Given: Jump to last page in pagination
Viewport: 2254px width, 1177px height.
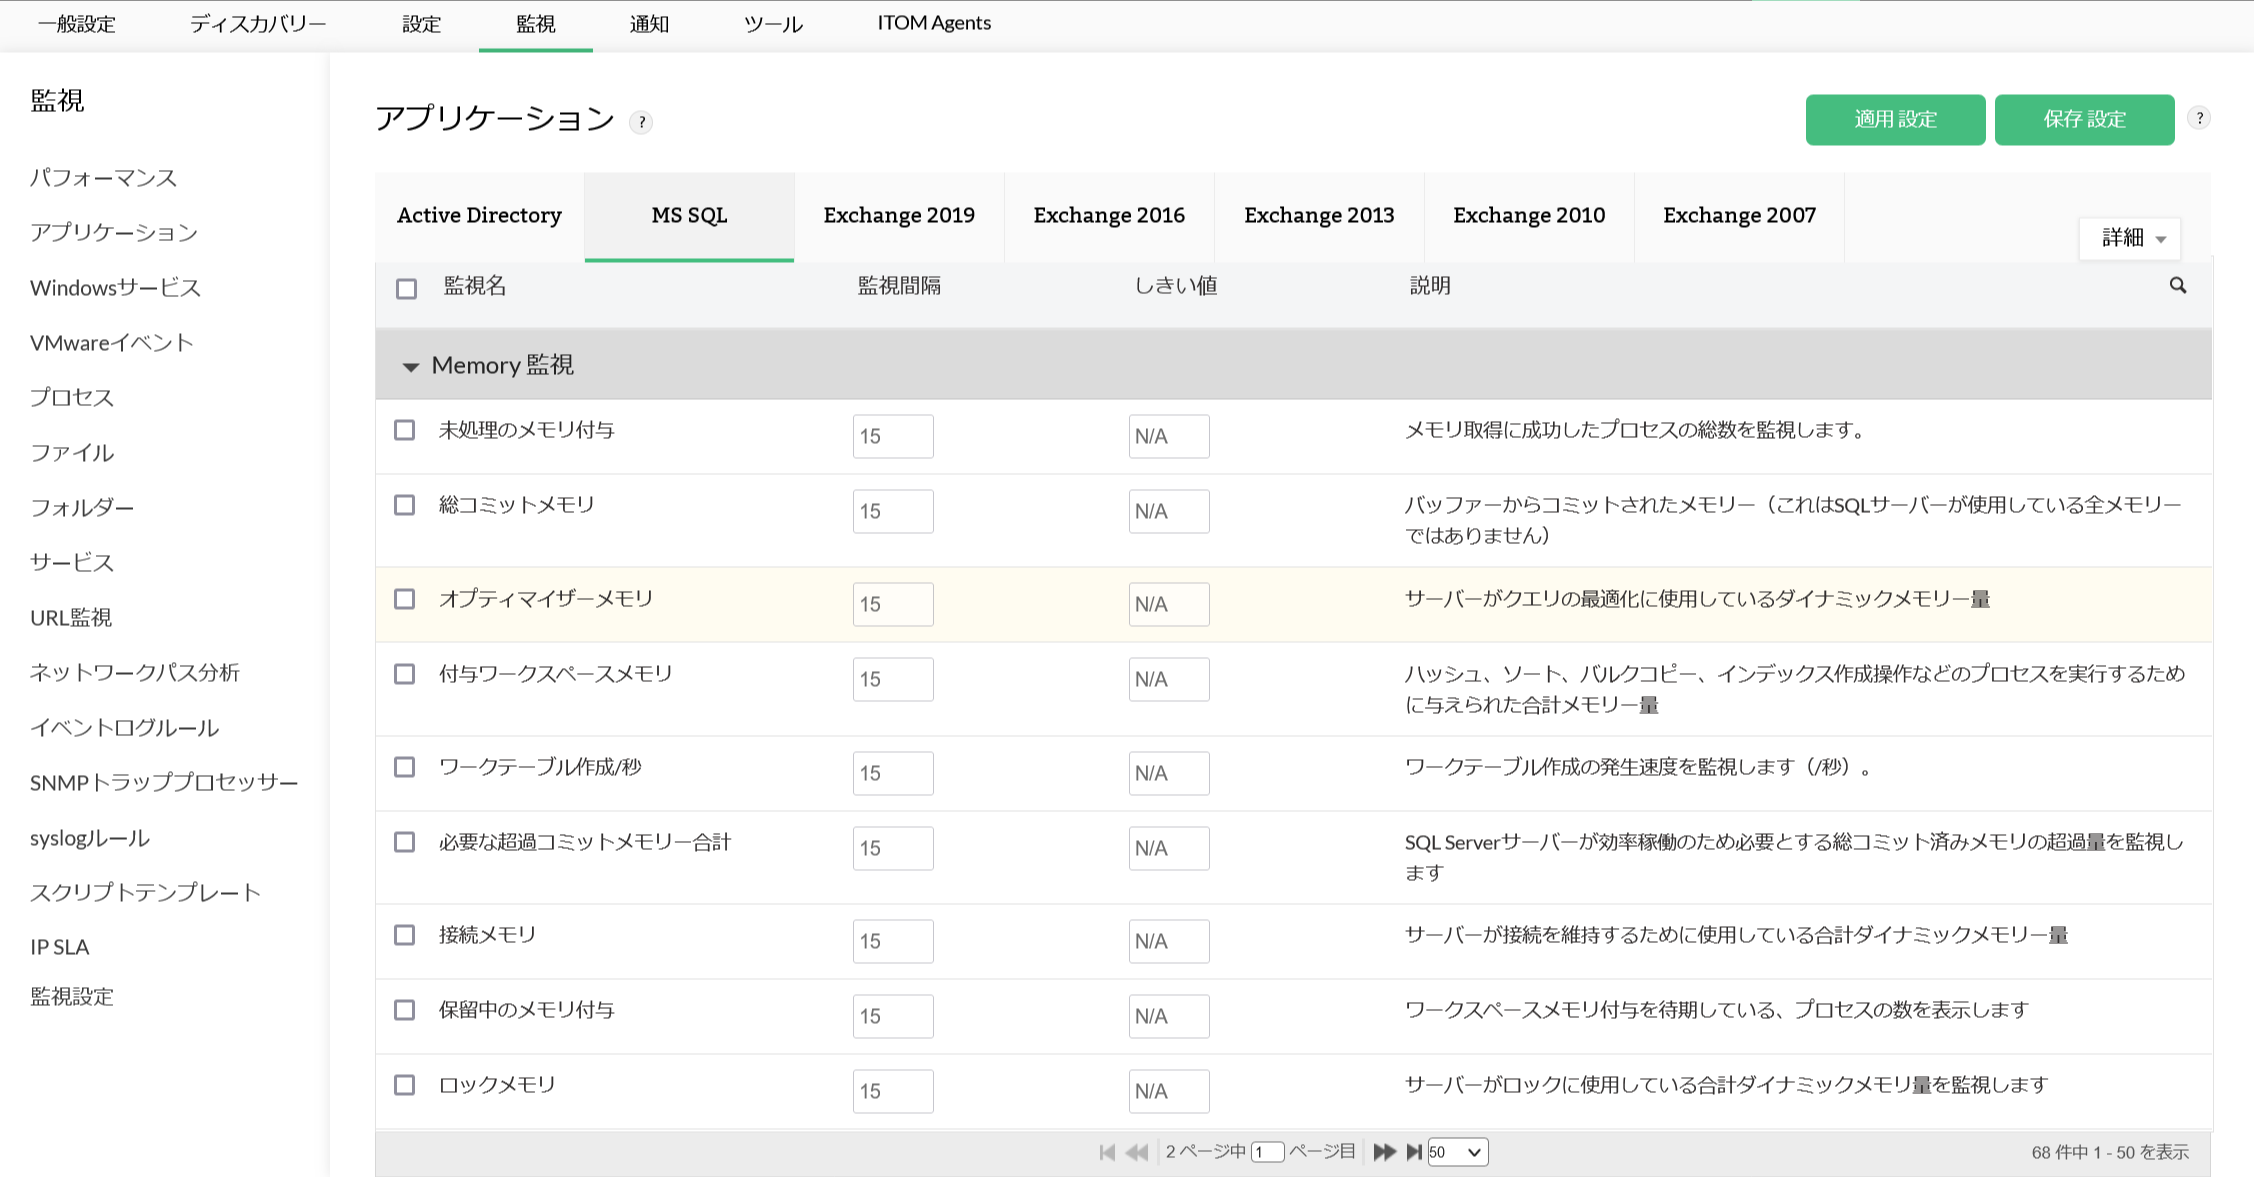Looking at the screenshot, I should coord(1414,1152).
